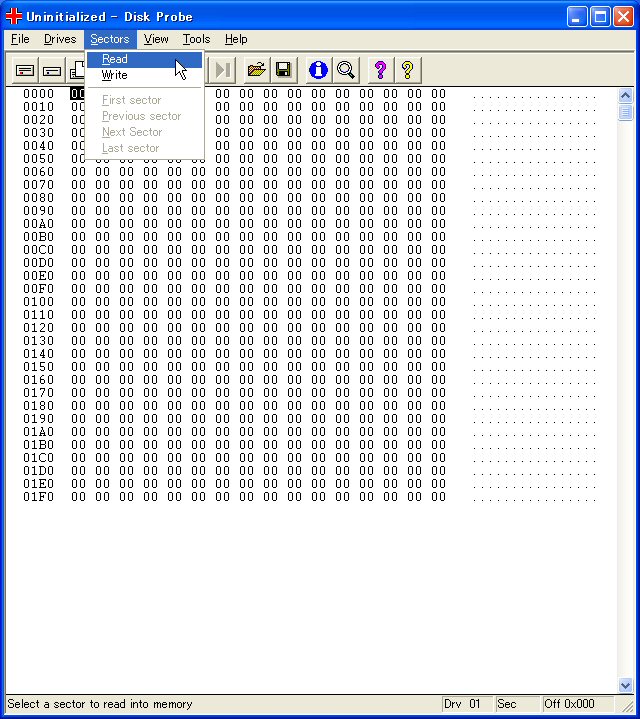Click the vertical scrollbar thumb
640x719 pixels.
click(625, 112)
